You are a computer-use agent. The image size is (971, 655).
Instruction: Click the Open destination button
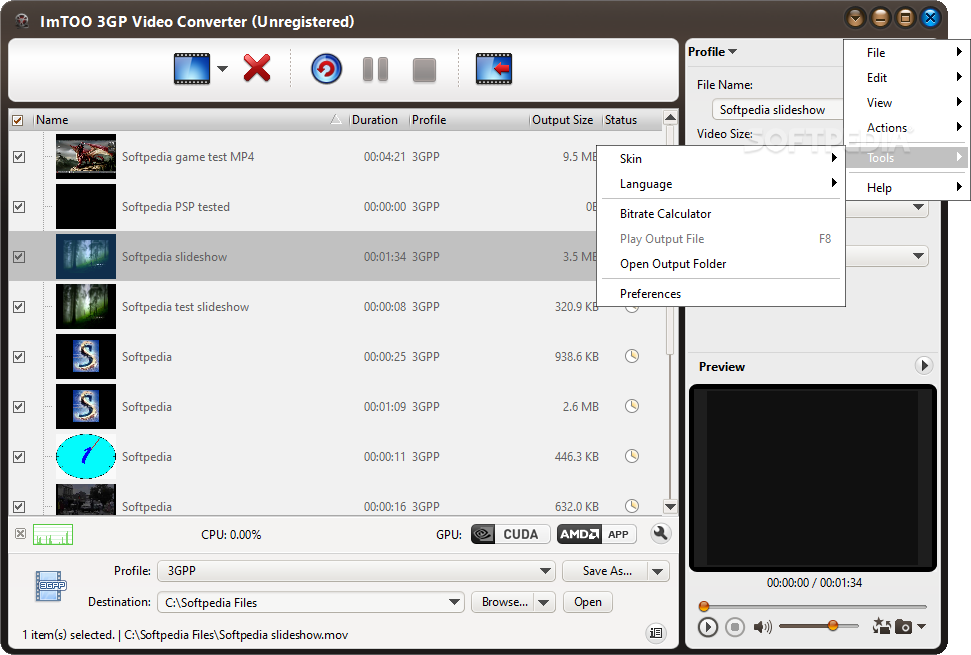click(x=588, y=602)
